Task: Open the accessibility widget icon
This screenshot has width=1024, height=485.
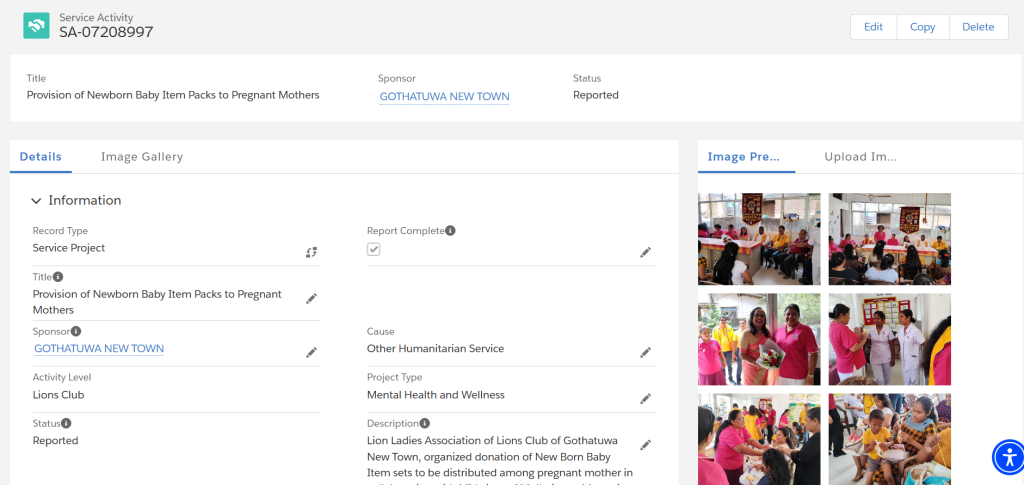Action: pos(1009,457)
